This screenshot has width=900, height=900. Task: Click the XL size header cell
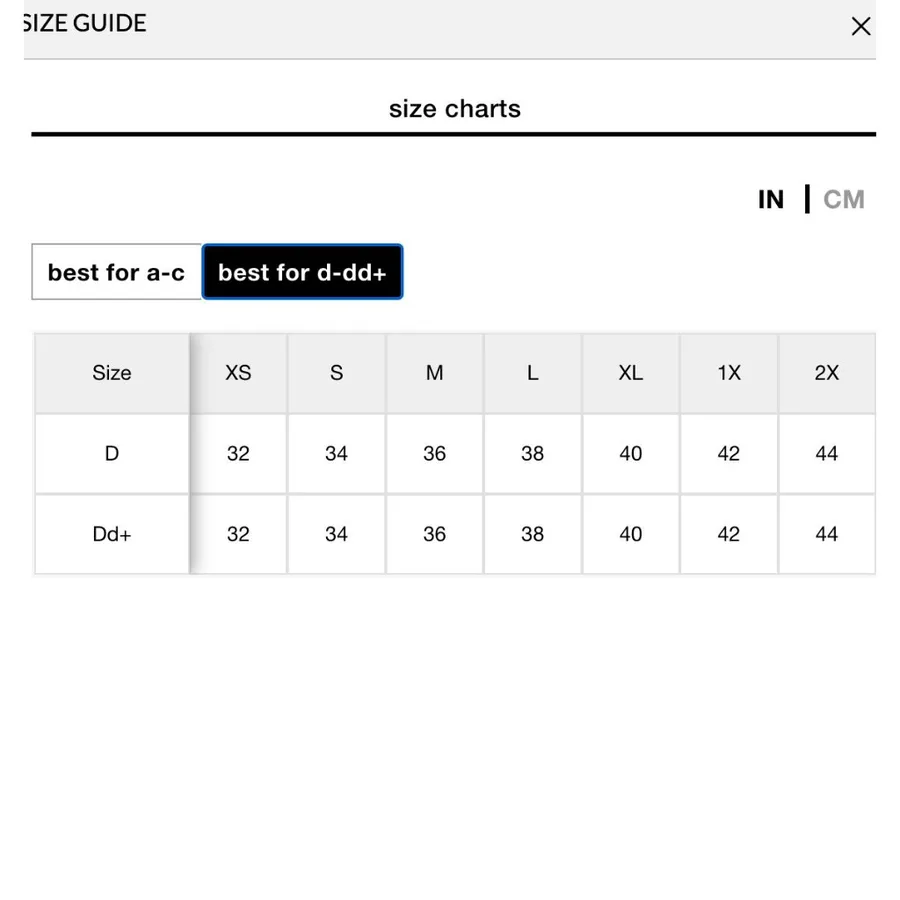click(631, 373)
